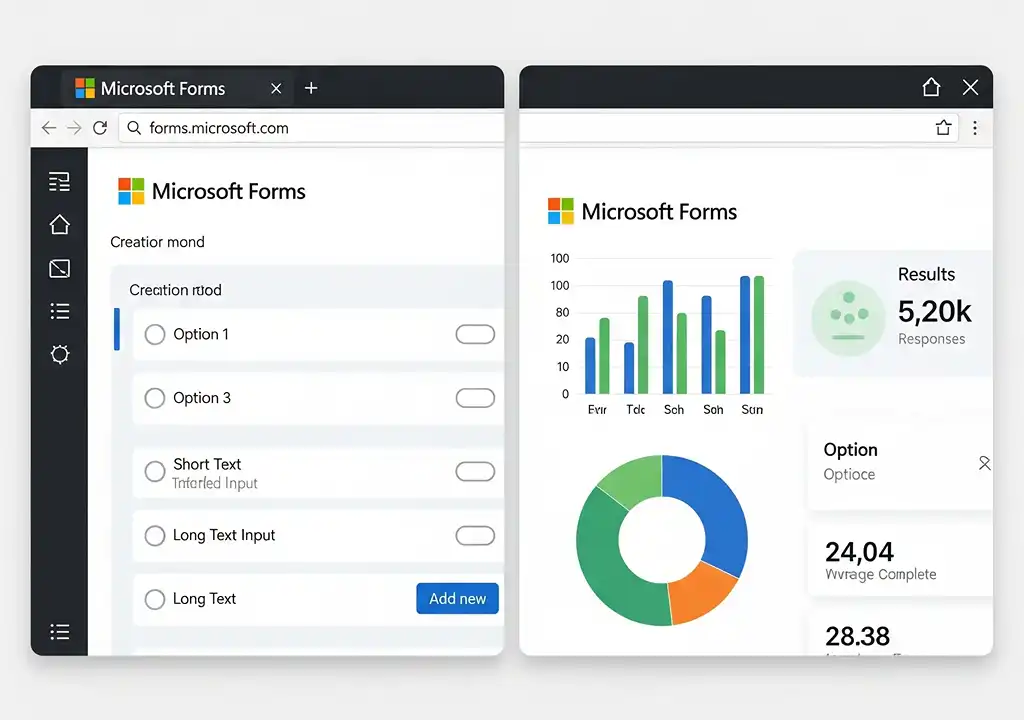1024x720 pixels.
Task: Click the orange segment of donut chart
Action: 702,591
